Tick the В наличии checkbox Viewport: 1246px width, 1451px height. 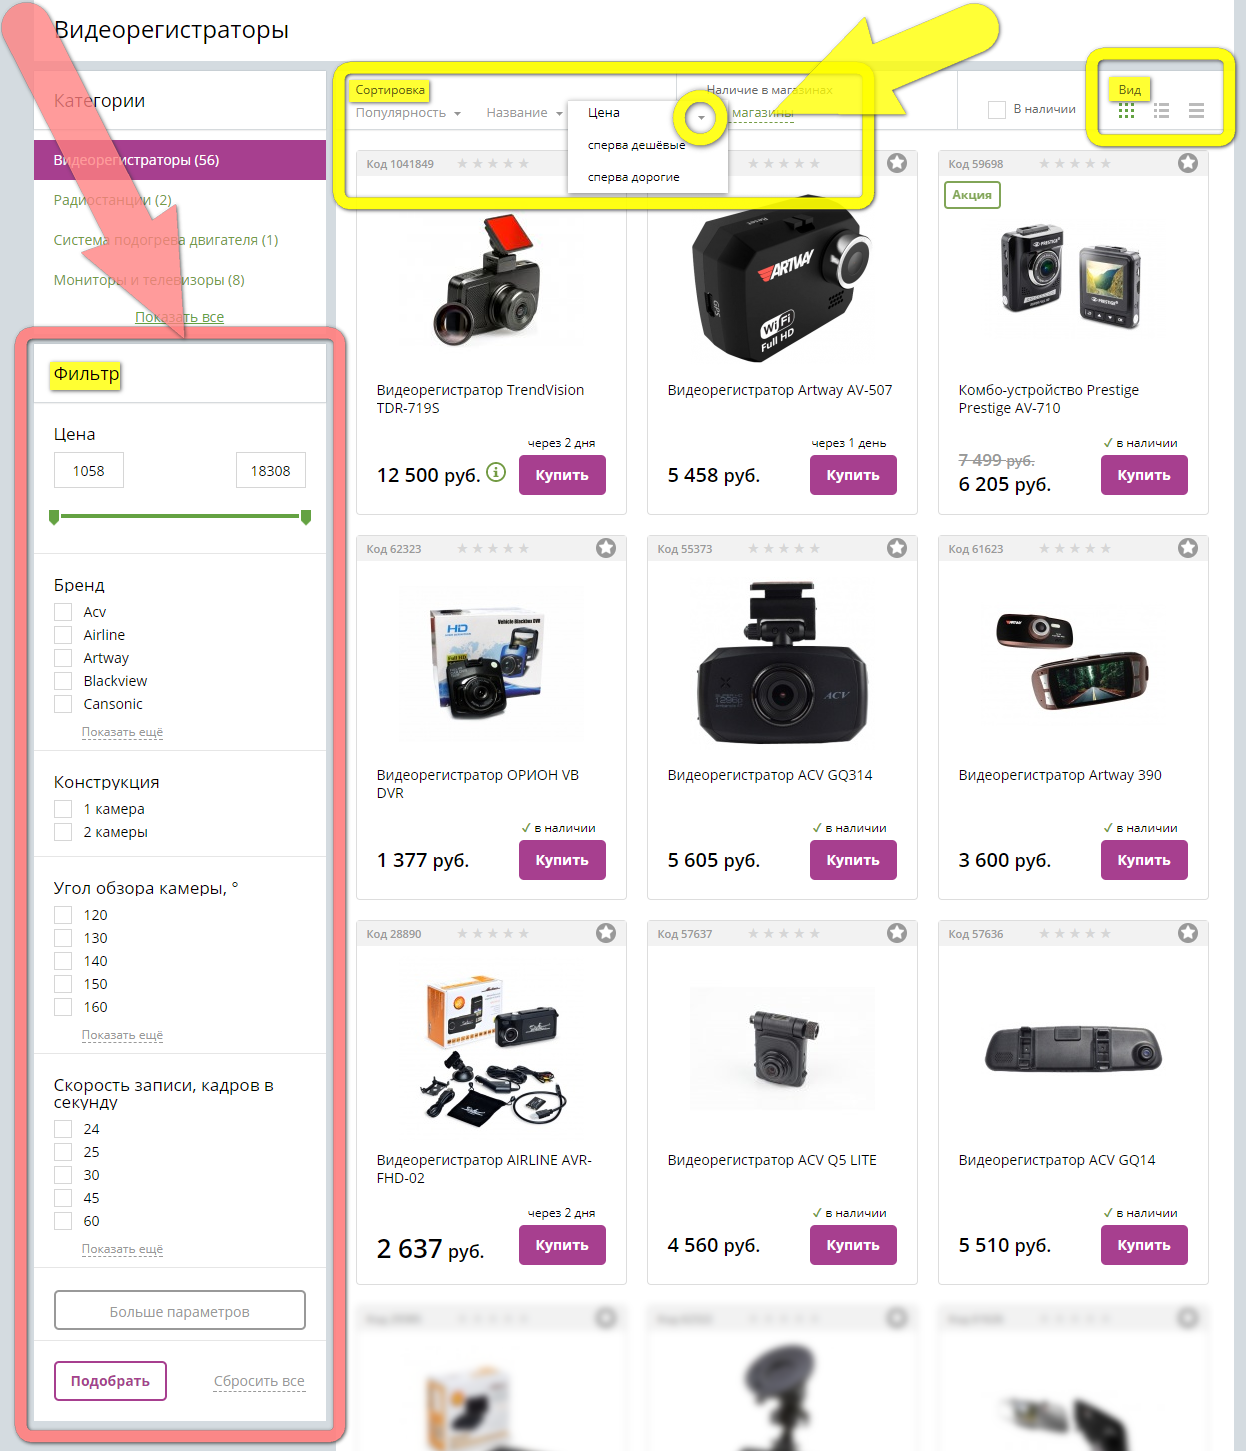(x=996, y=110)
